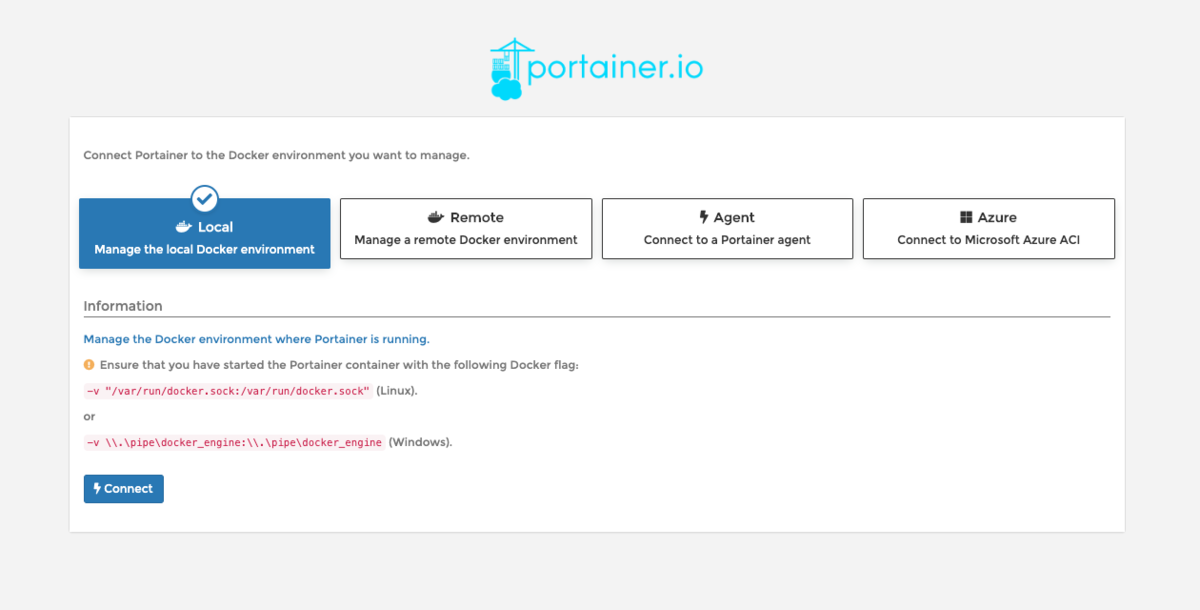1200x610 pixels.
Task: Switch to the Local environment tab
Action: coord(204,233)
